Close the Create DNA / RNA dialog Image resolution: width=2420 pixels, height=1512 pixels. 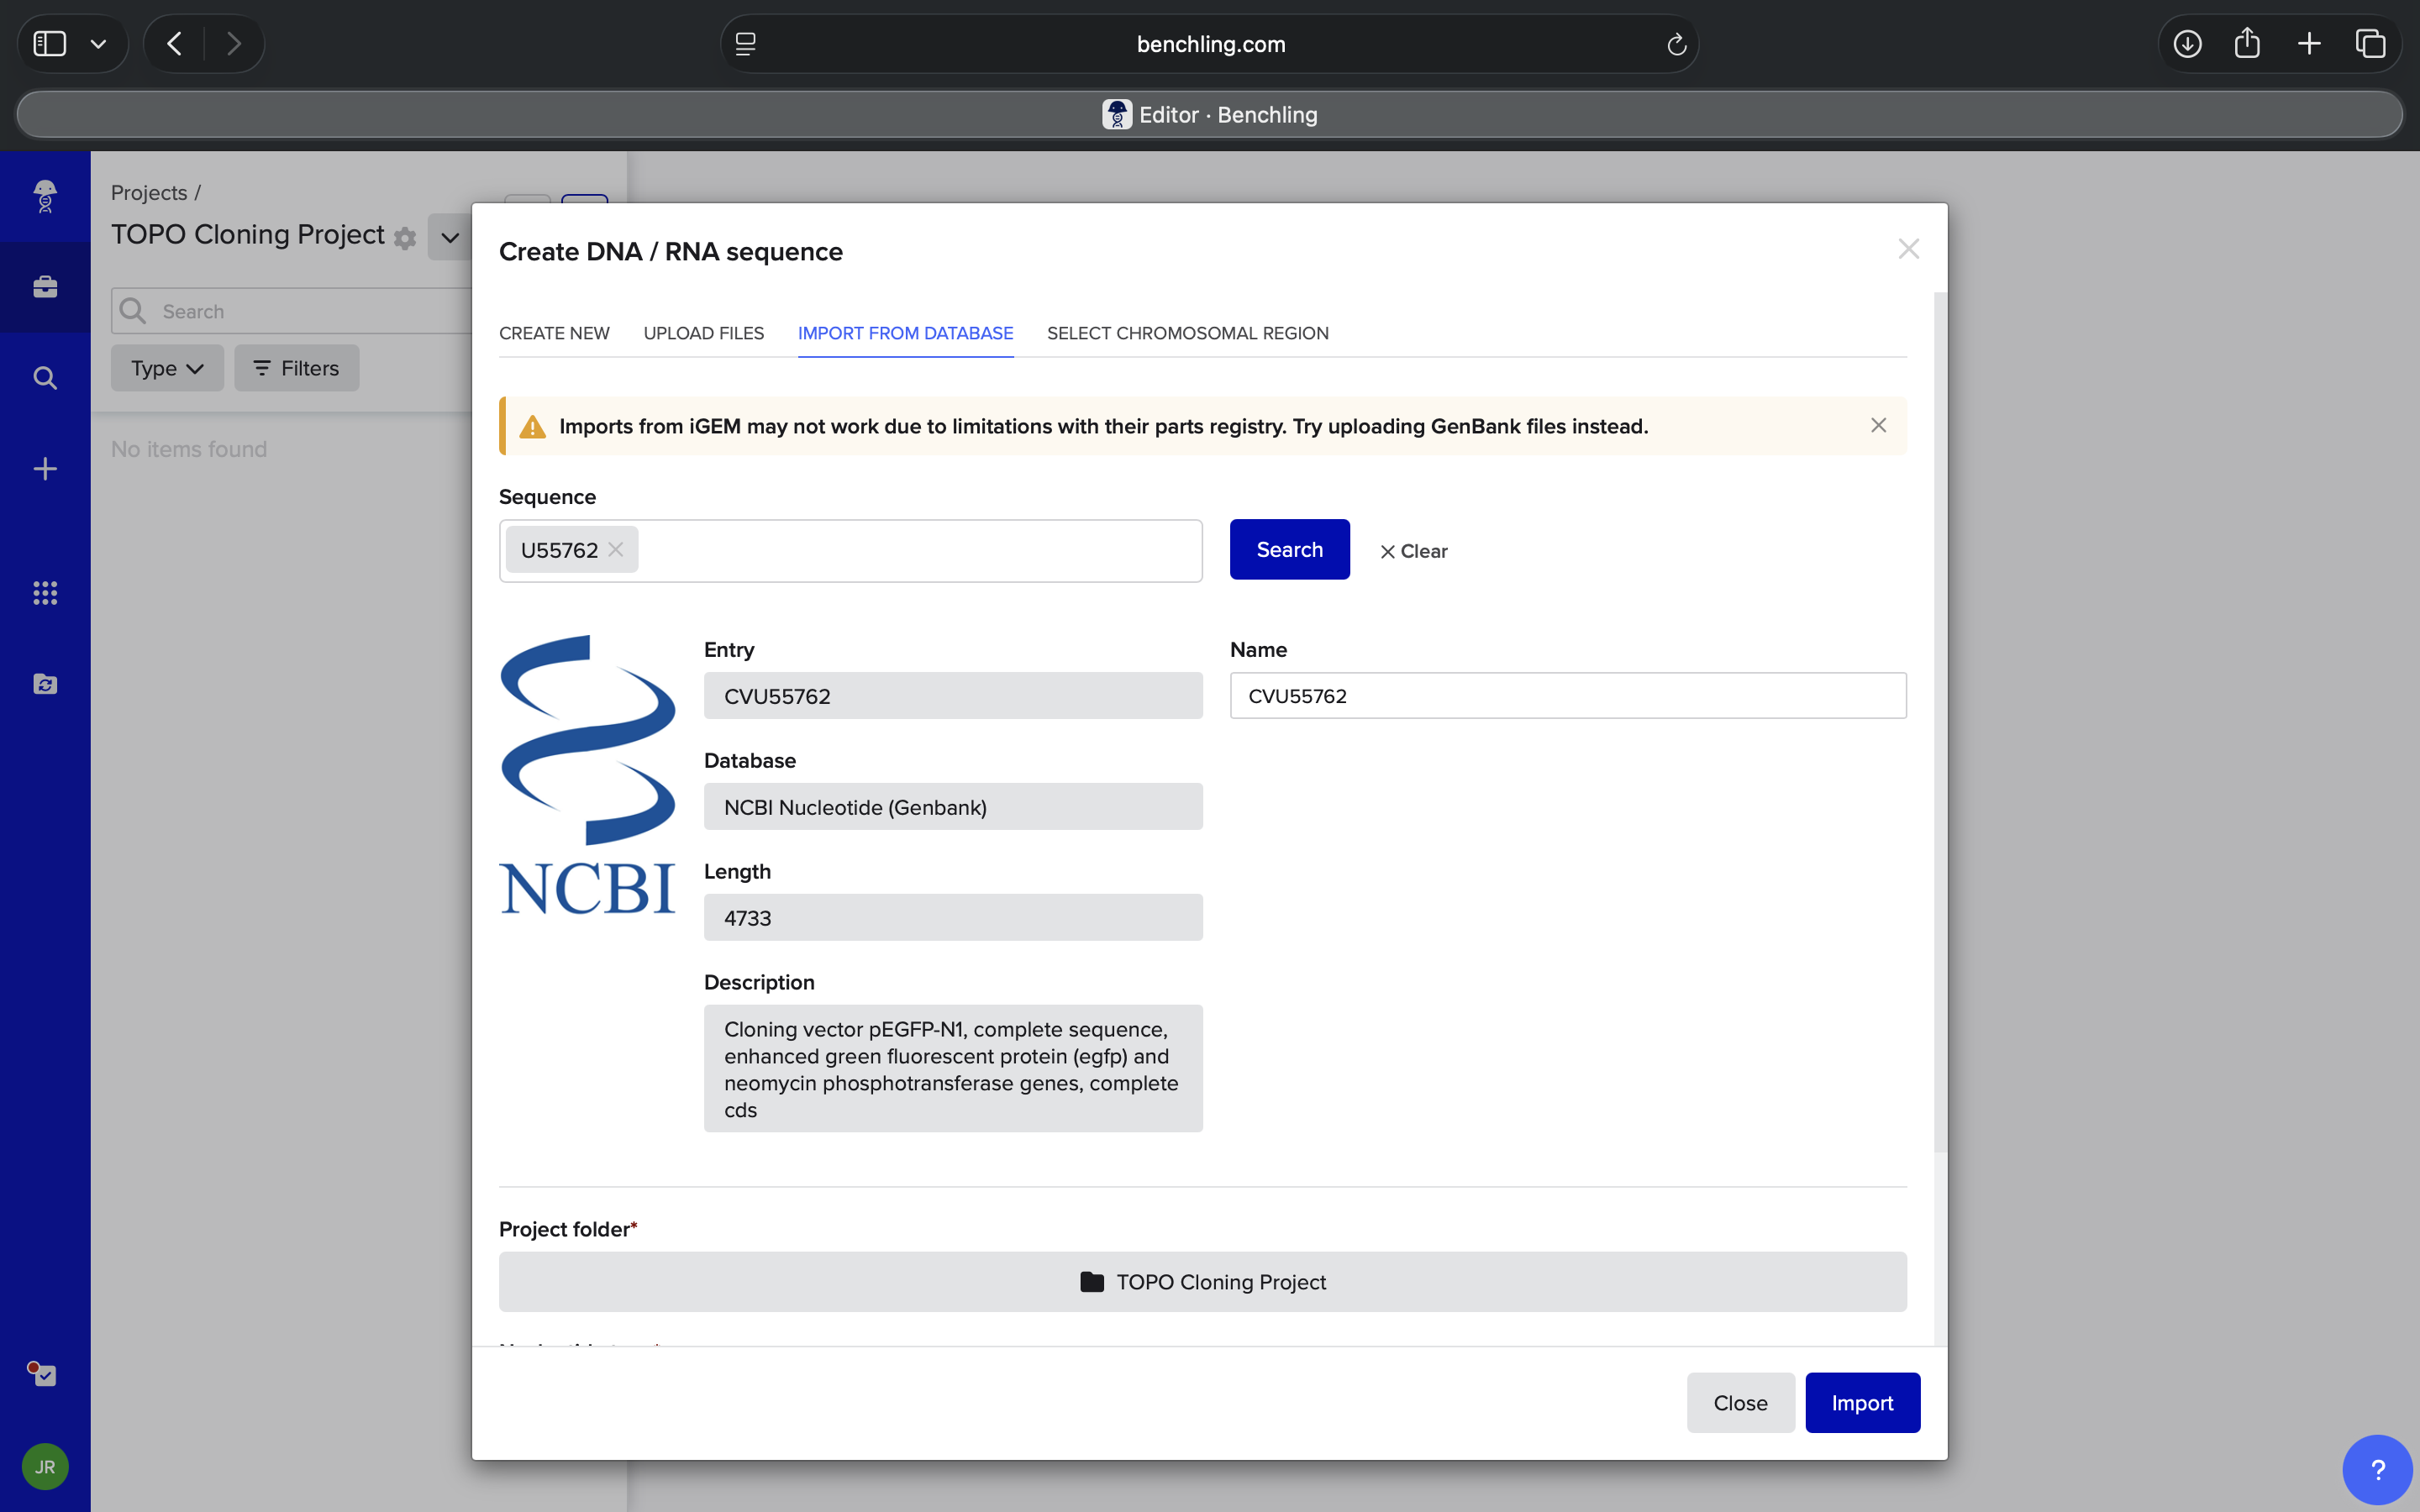1908,249
